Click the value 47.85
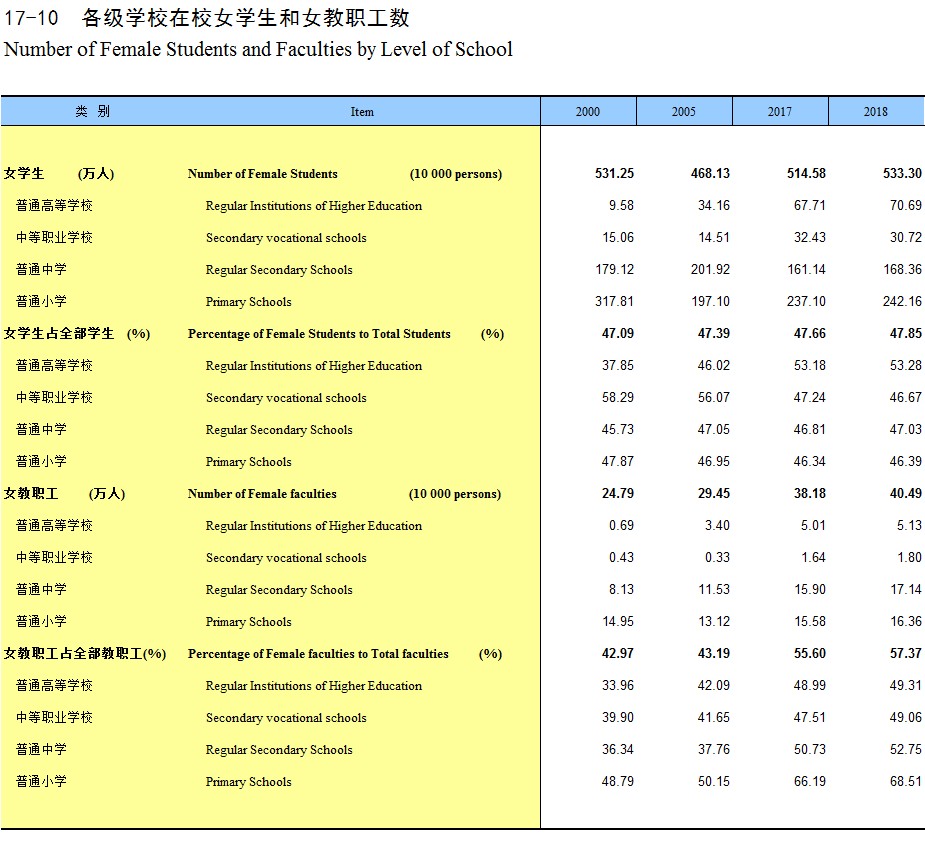This screenshot has height=862, width=925. coord(906,333)
